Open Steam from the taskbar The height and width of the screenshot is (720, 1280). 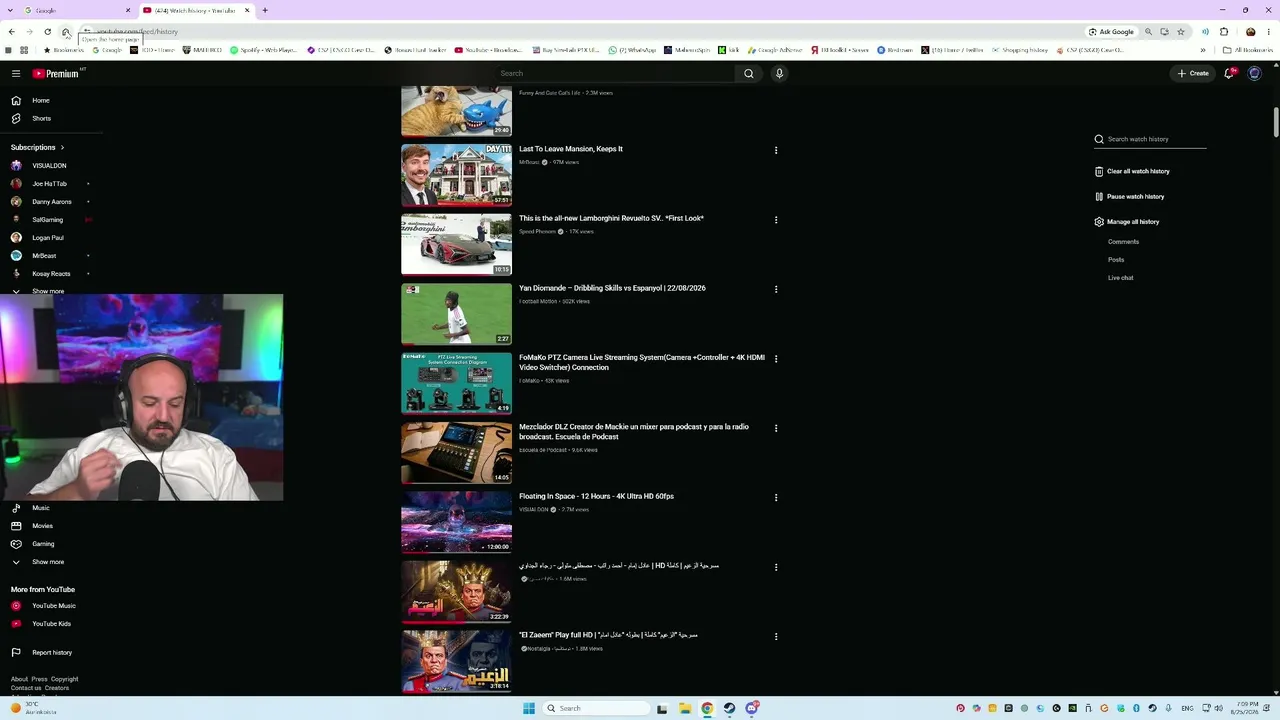(x=730, y=708)
